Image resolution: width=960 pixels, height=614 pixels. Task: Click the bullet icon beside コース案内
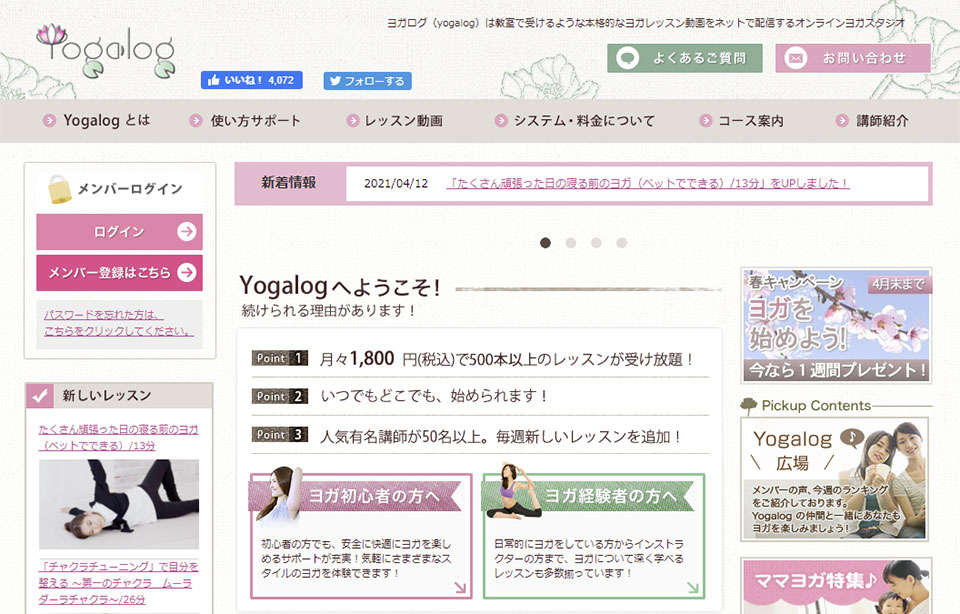tap(706, 121)
